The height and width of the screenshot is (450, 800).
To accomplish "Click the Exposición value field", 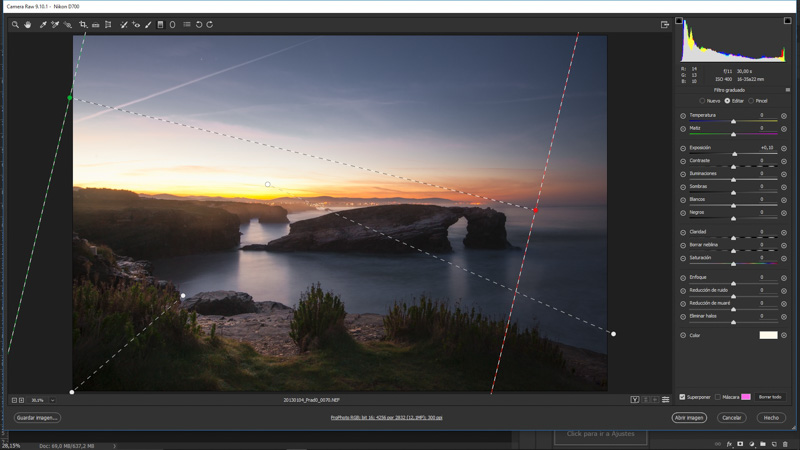I will tap(766, 147).
